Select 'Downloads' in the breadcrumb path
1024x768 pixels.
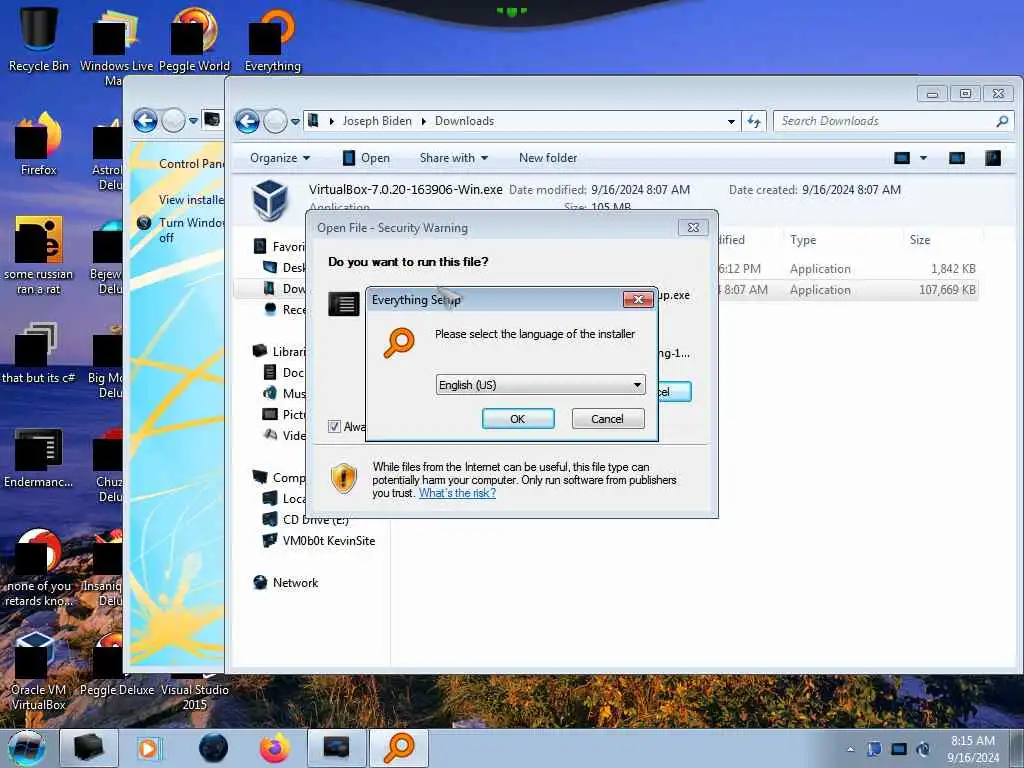click(464, 121)
